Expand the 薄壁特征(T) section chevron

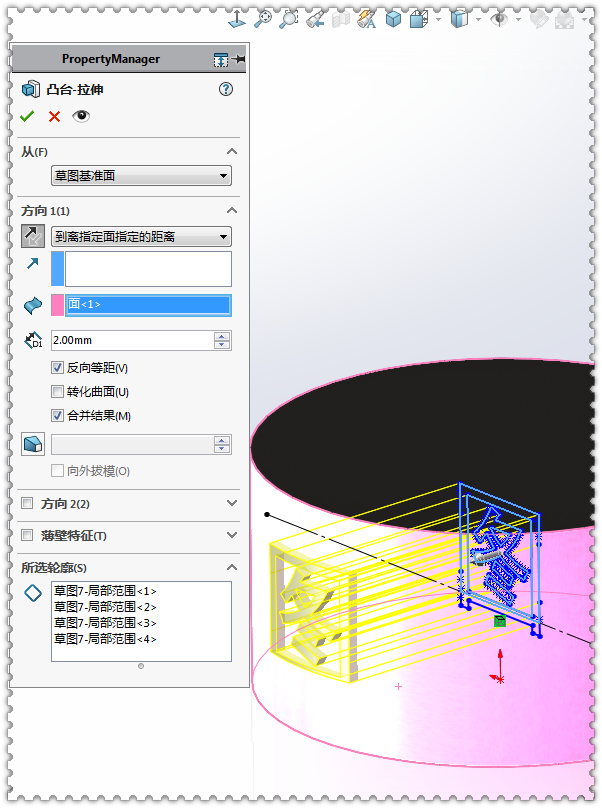[232, 535]
